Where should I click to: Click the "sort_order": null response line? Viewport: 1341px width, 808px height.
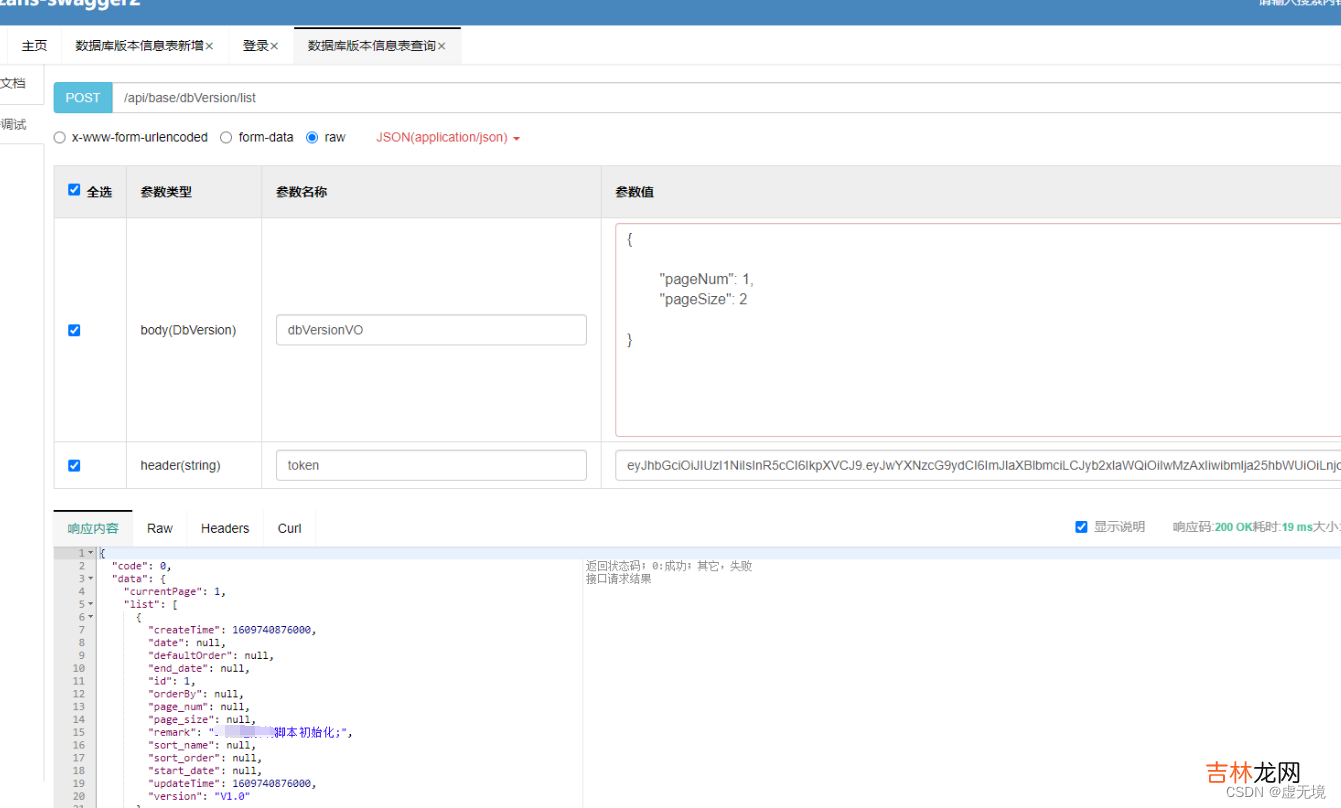point(204,758)
